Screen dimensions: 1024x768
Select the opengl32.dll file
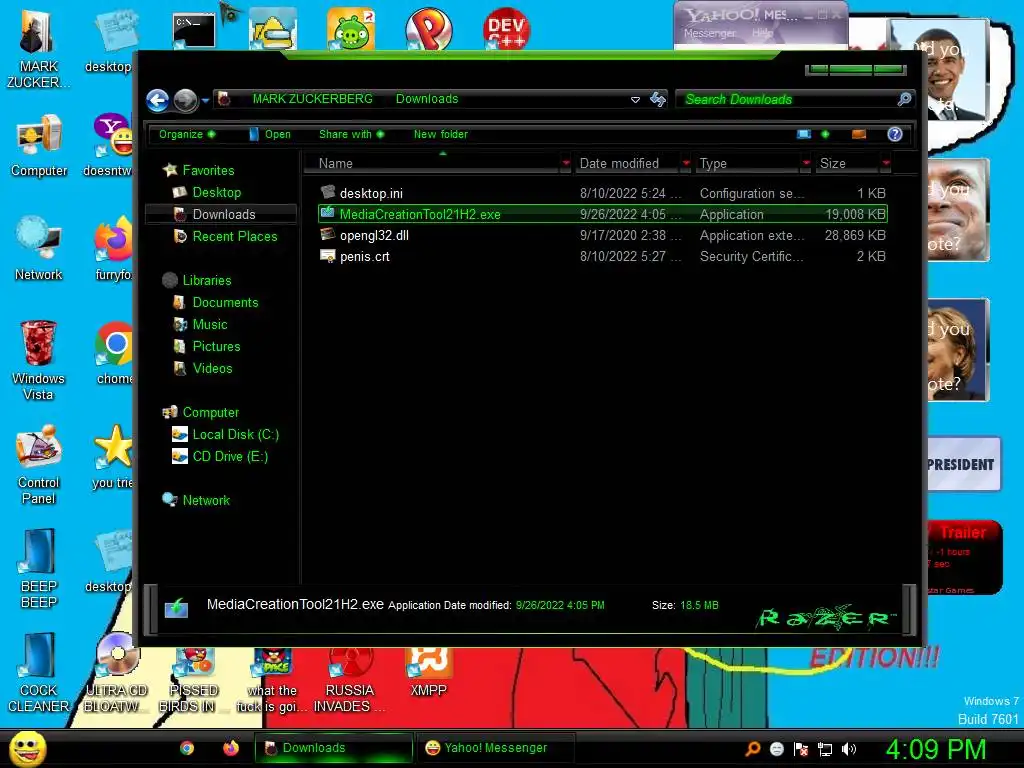tap(602, 235)
